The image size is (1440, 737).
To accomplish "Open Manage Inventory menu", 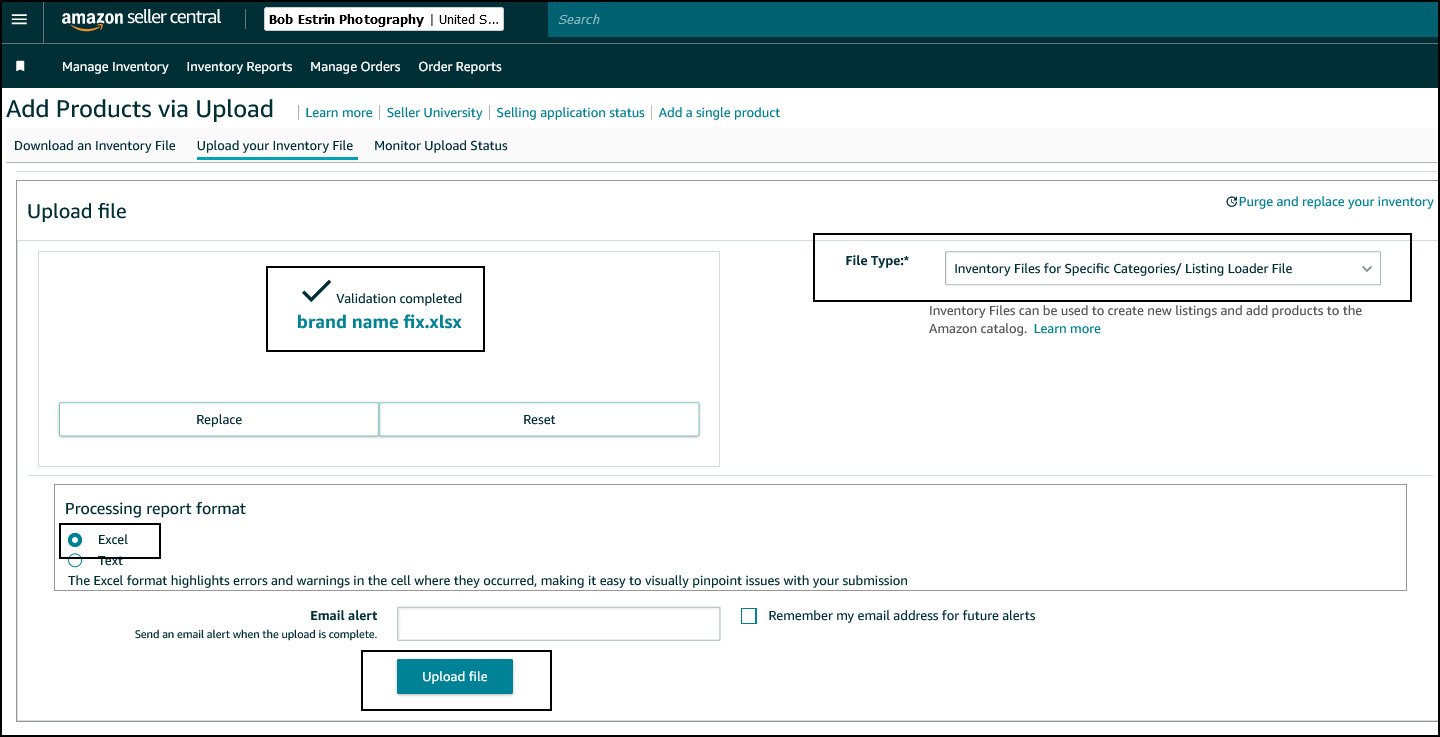I will click(115, 67).
